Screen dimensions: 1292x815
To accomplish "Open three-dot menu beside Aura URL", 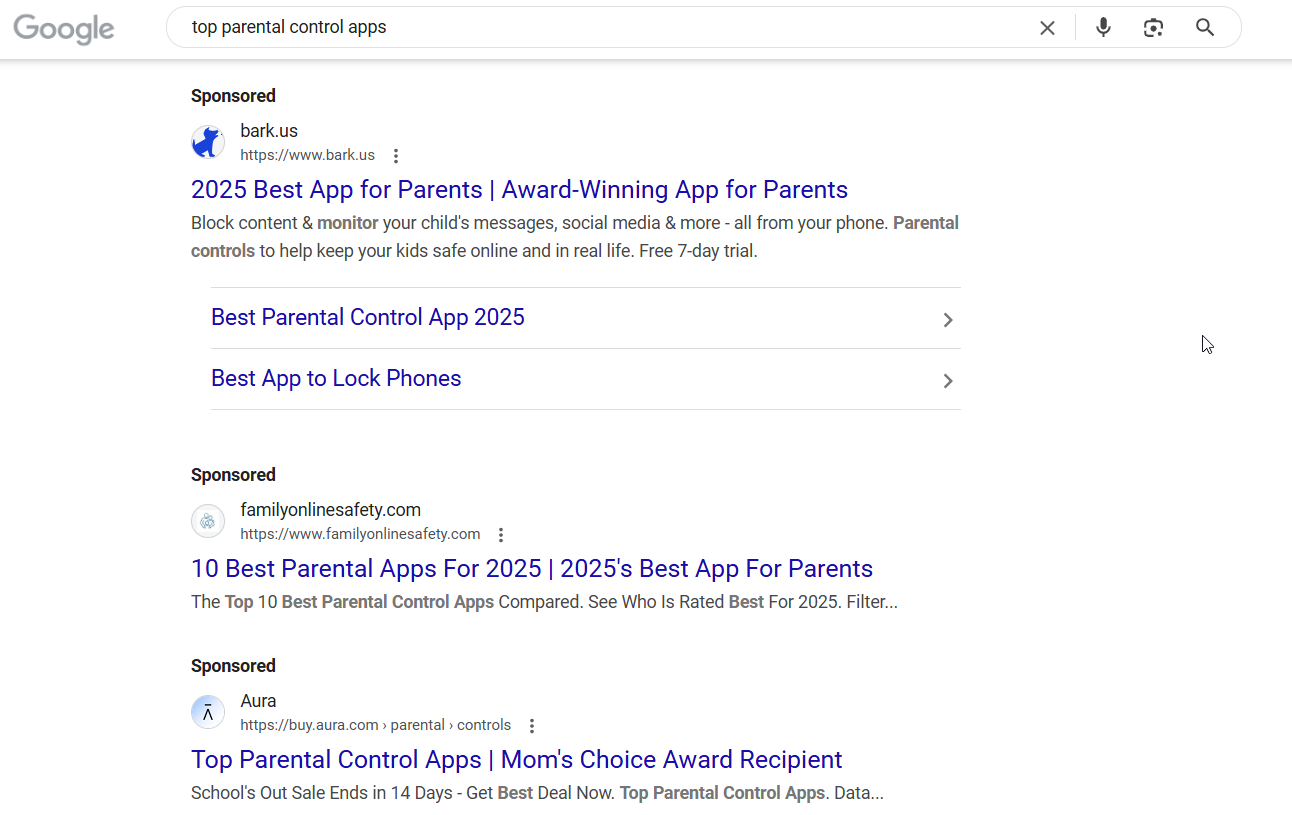I will (532, 726).
